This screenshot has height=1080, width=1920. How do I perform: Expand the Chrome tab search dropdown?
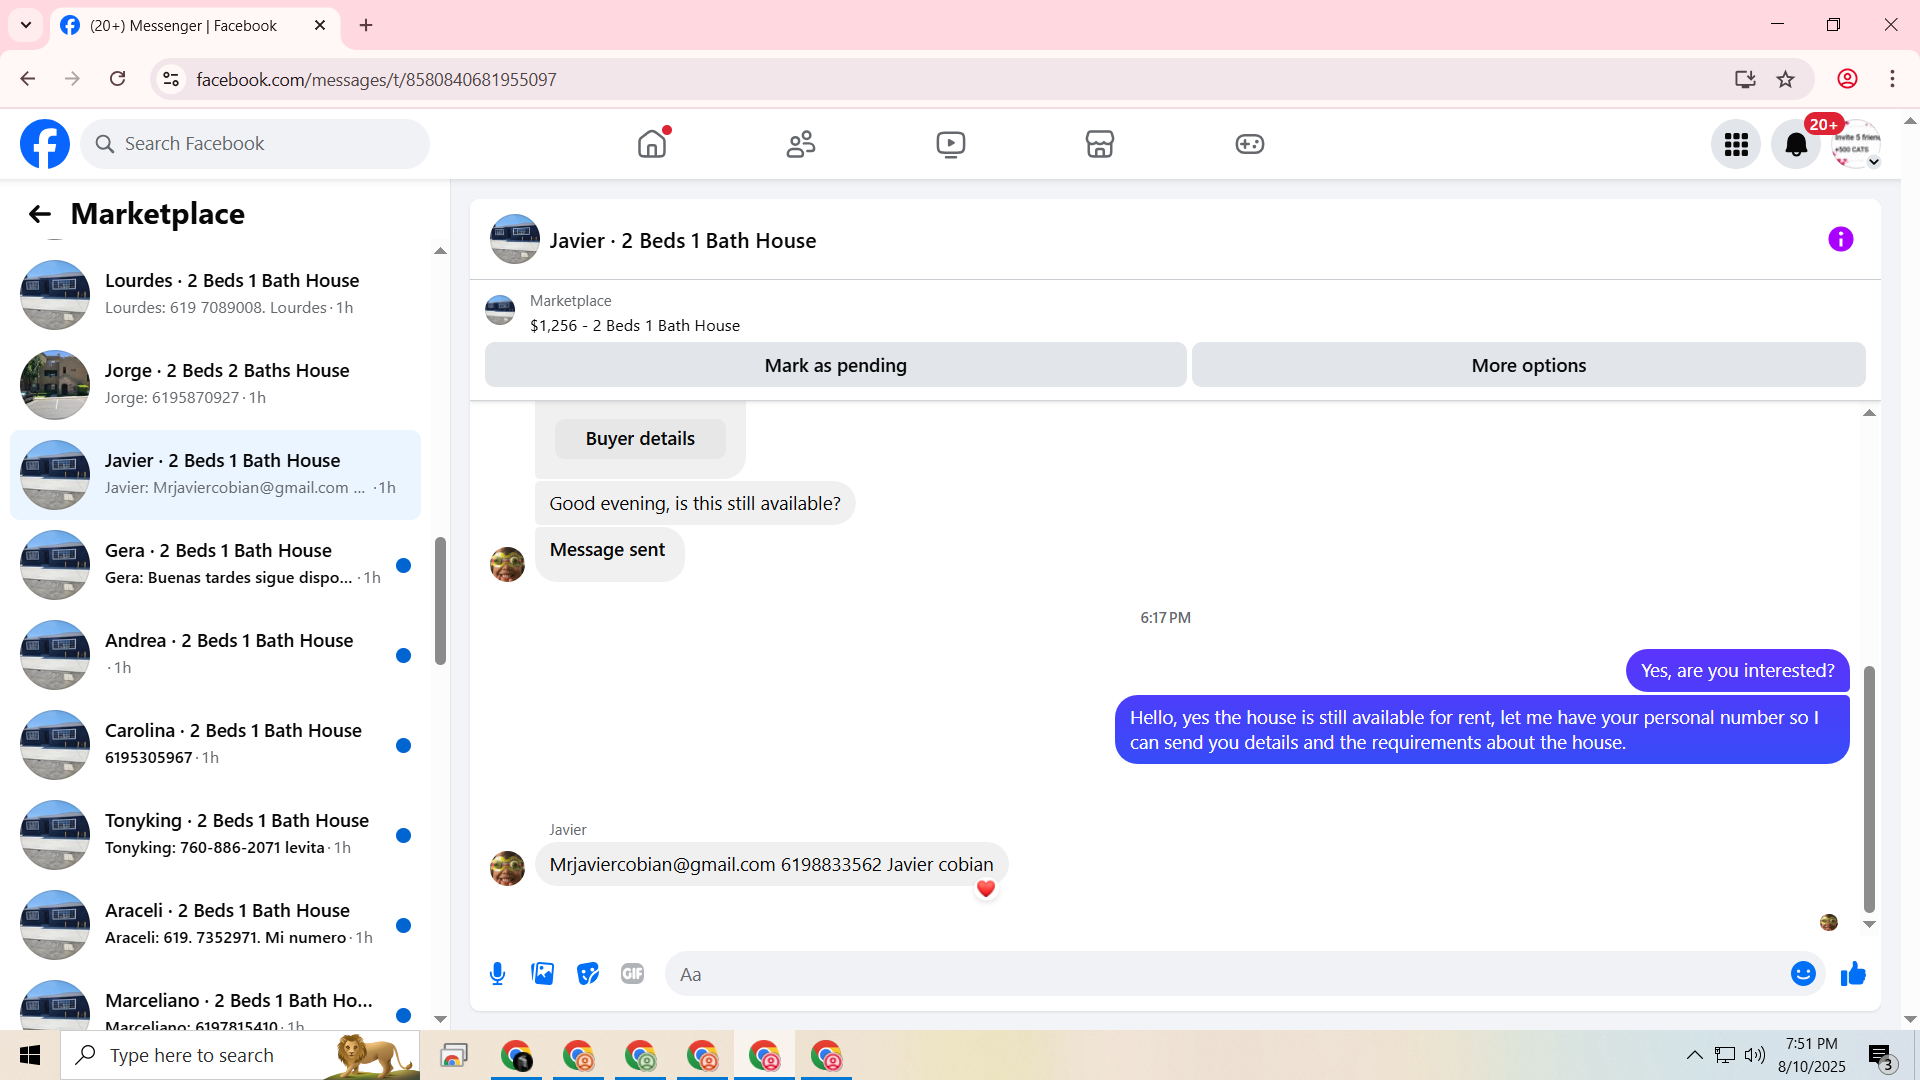click(26, 25)
